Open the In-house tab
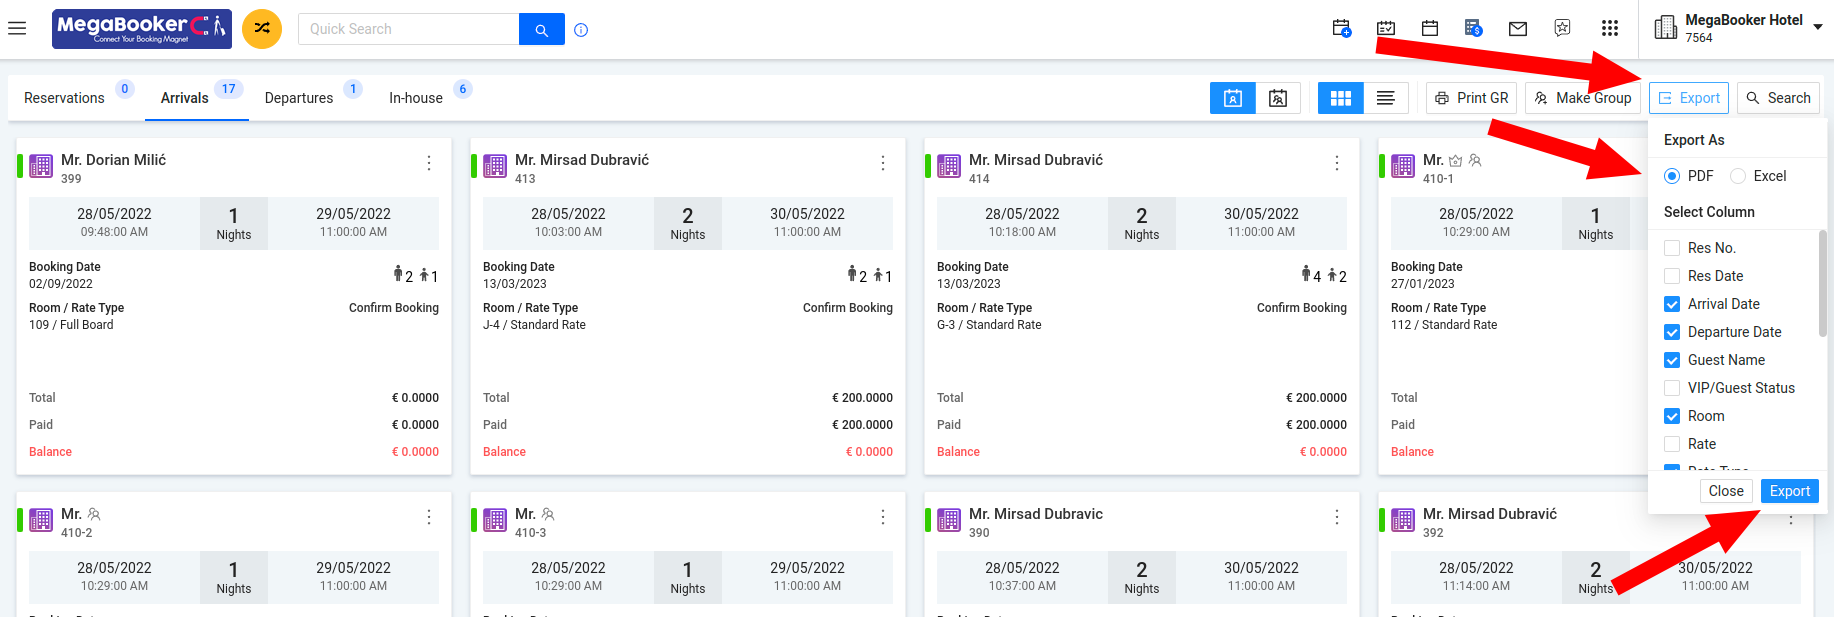The image size is (1834, 617). click(416, 98)
